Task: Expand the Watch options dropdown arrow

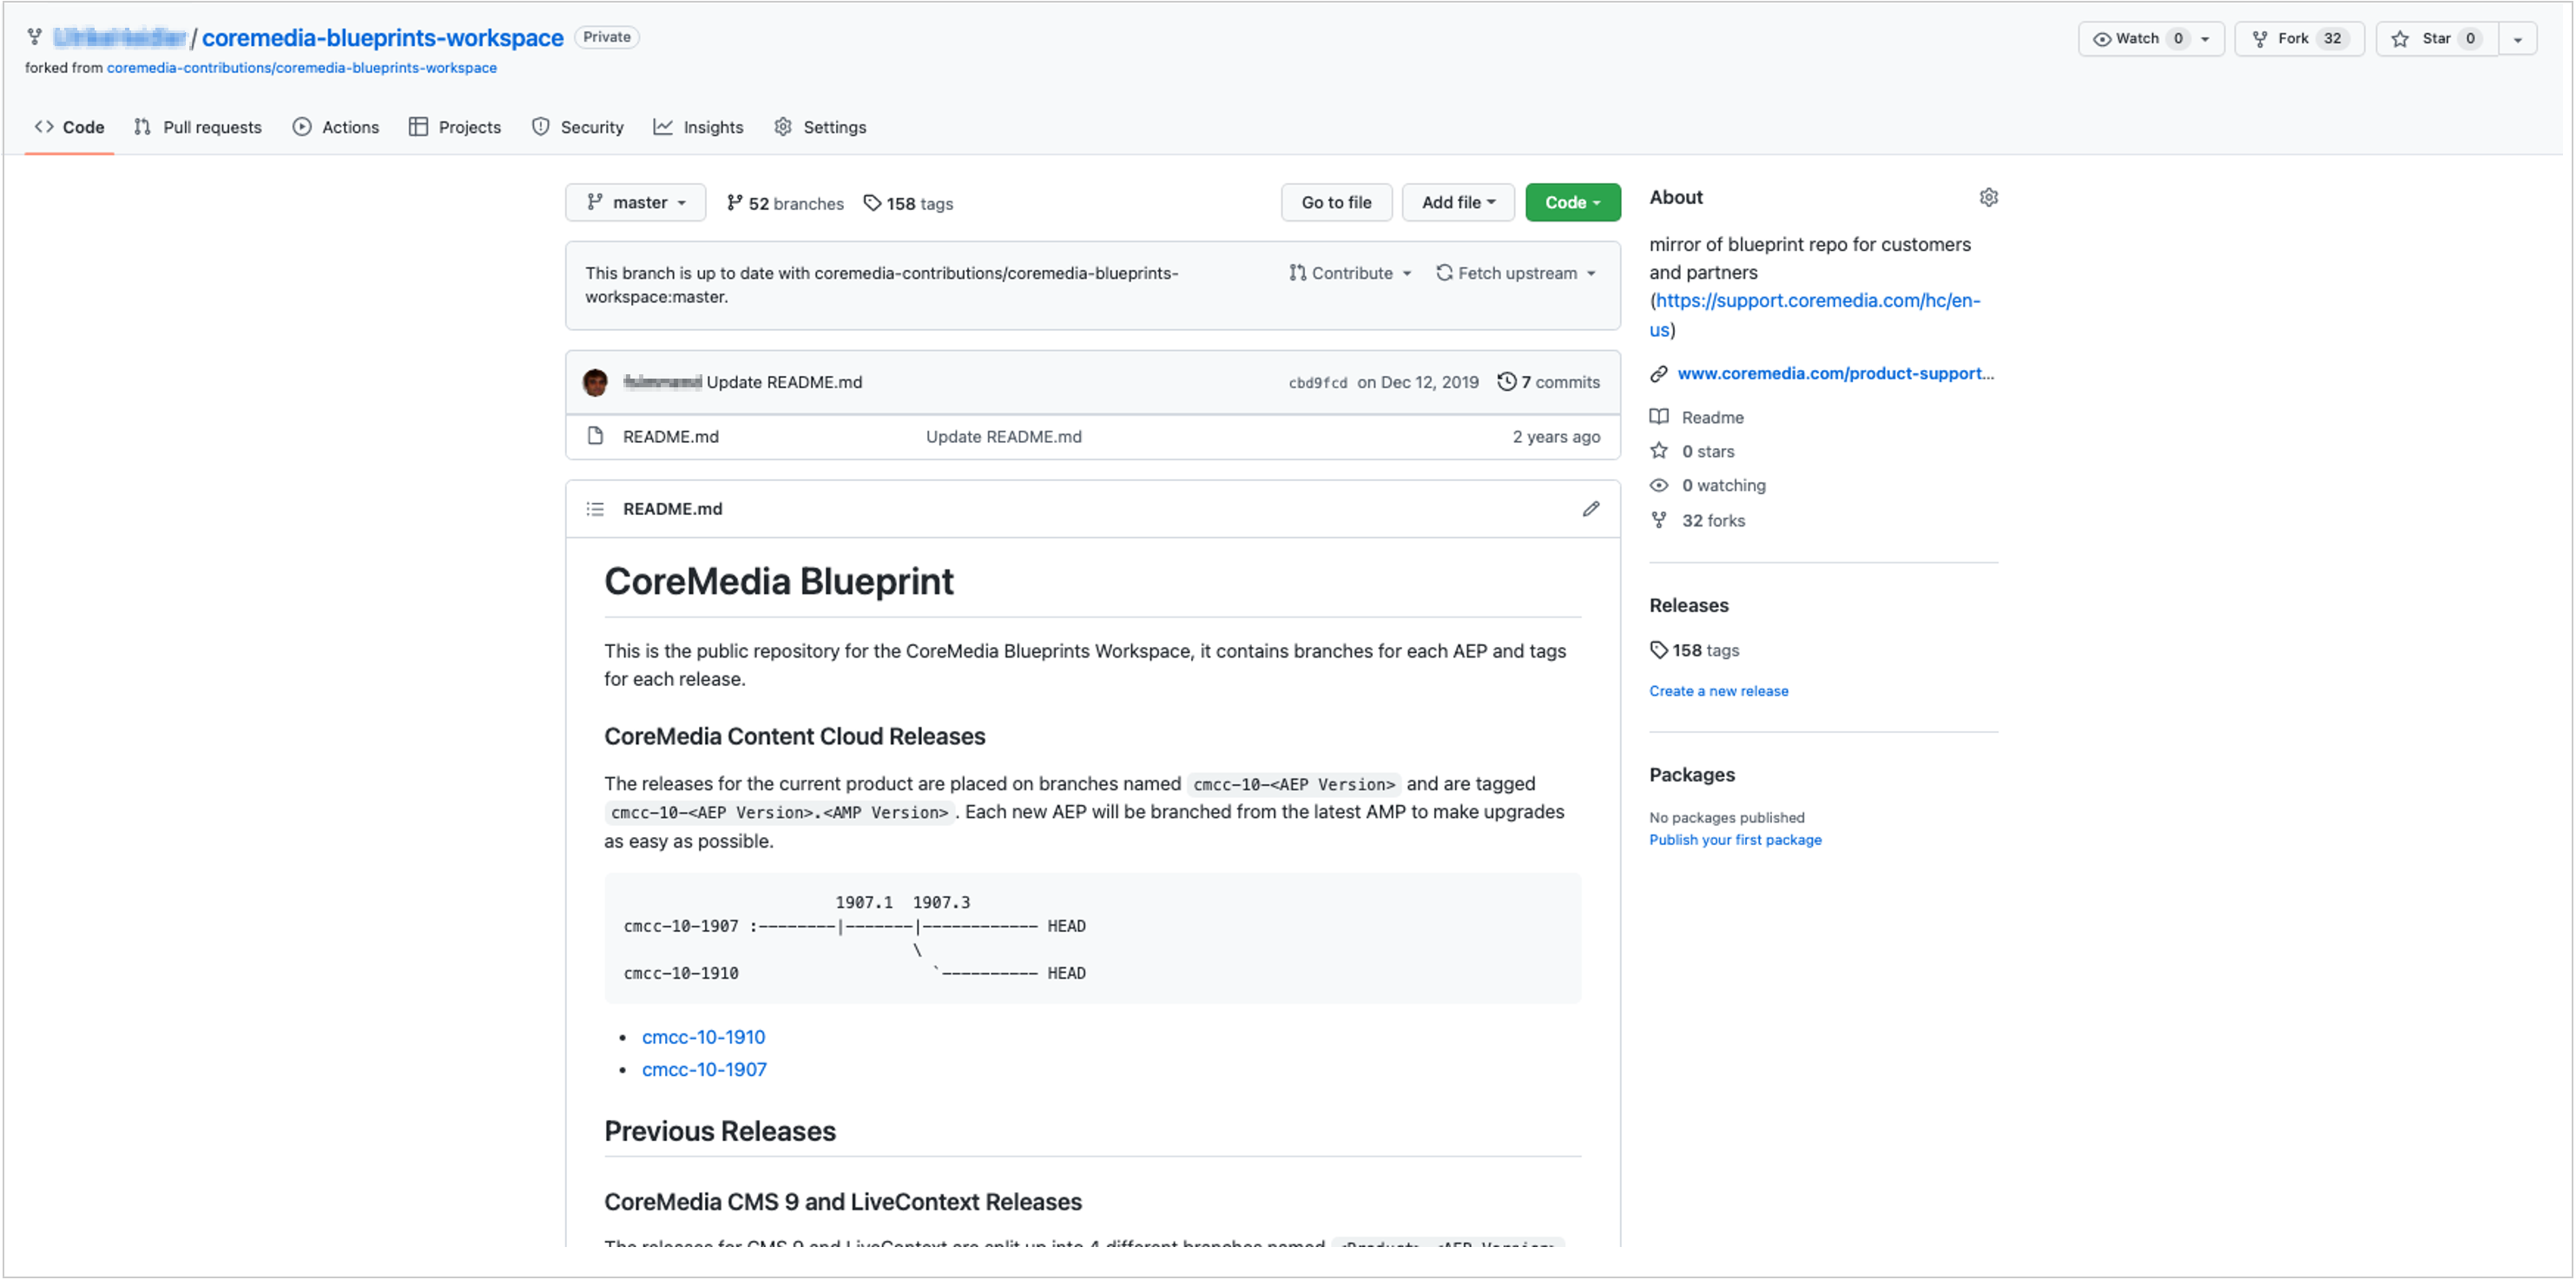Action: tap(2205, 39)
